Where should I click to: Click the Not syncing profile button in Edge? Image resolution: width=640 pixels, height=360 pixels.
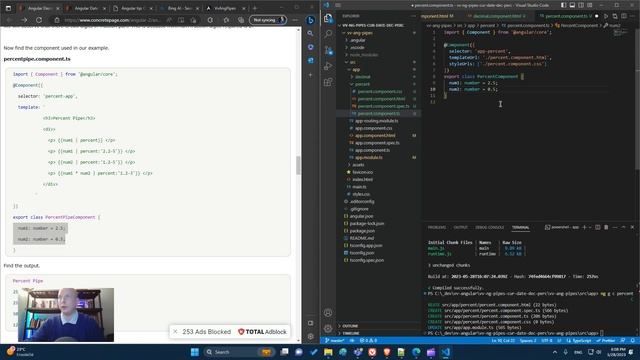tap(268, 20)
